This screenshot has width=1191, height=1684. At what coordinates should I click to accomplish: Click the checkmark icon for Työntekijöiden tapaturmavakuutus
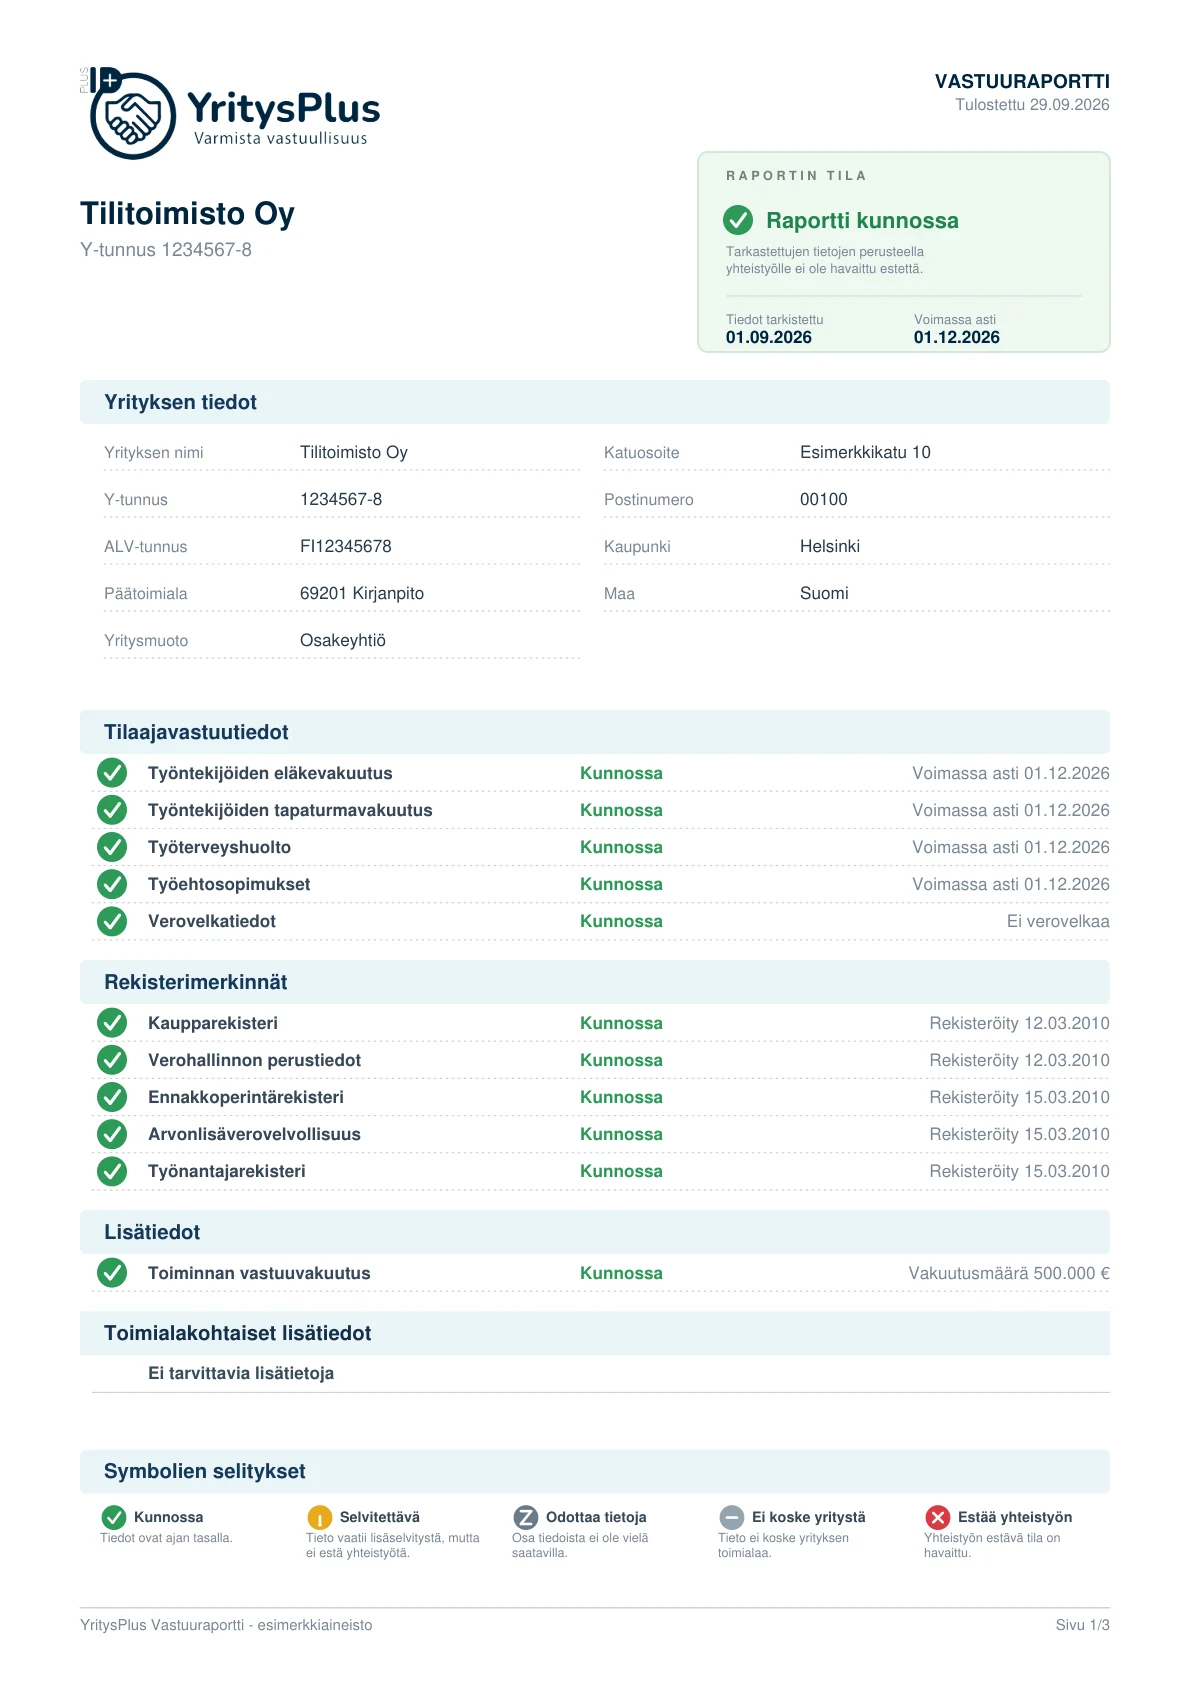click(x=112, y=810)
